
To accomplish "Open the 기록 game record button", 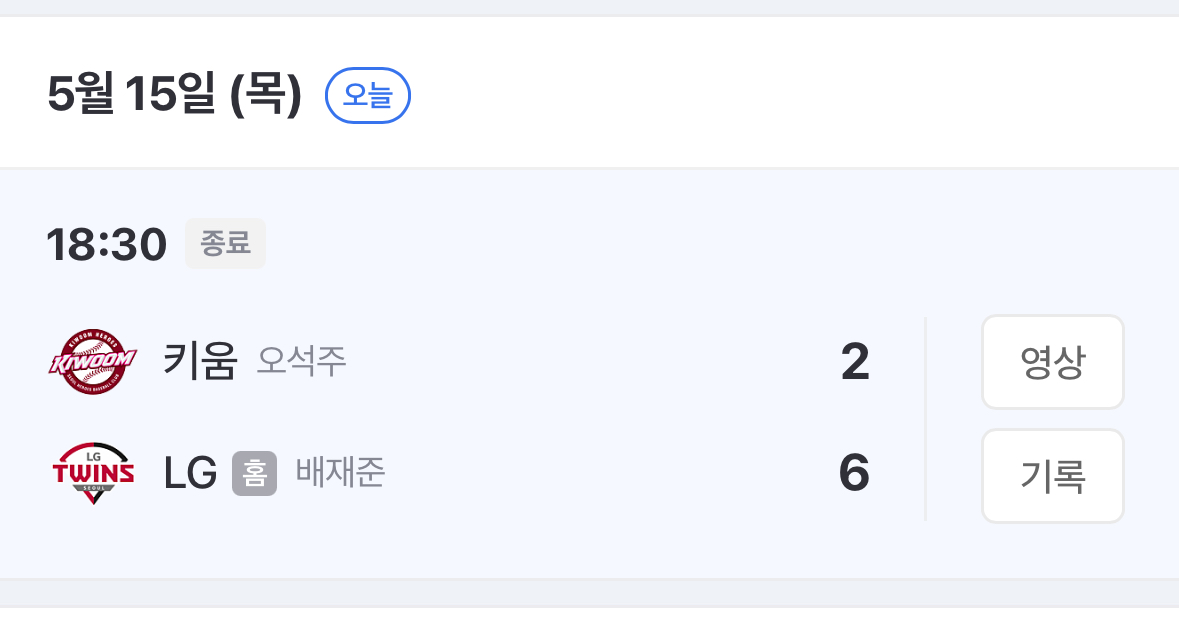I will tap(1052, 476).
